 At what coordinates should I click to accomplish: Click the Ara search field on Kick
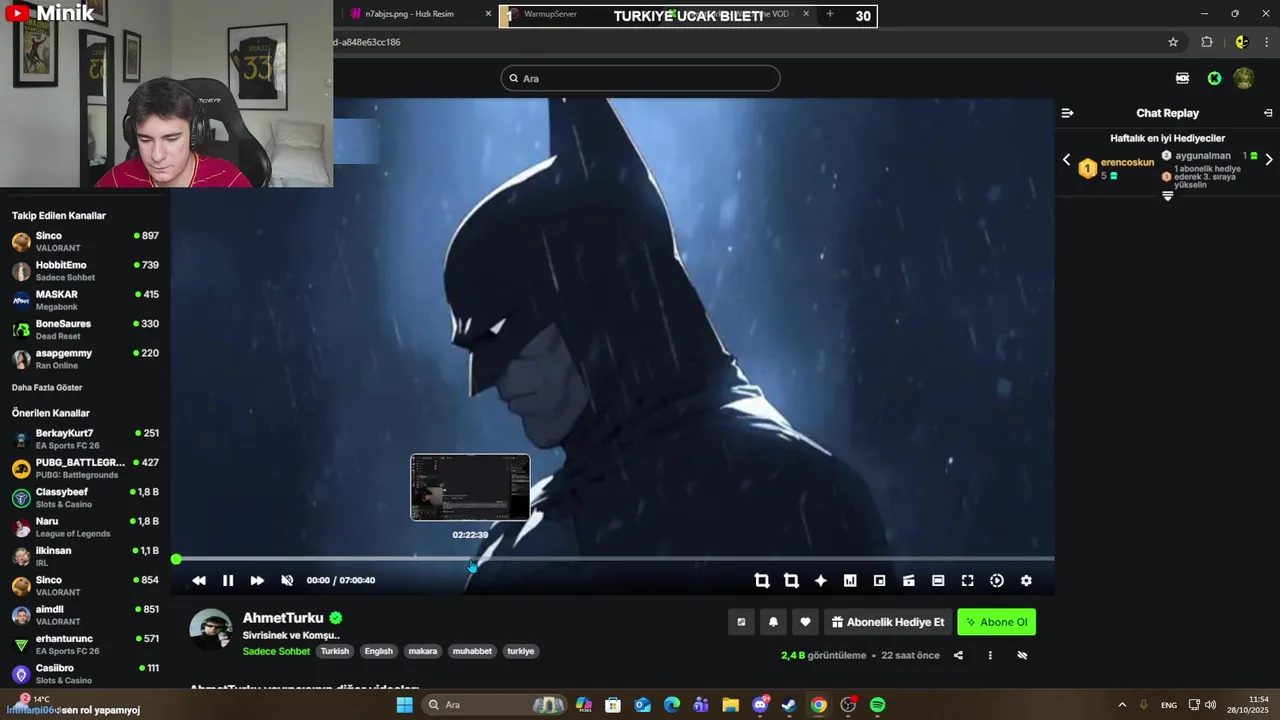pyautogui.click(x=640, y=78)
